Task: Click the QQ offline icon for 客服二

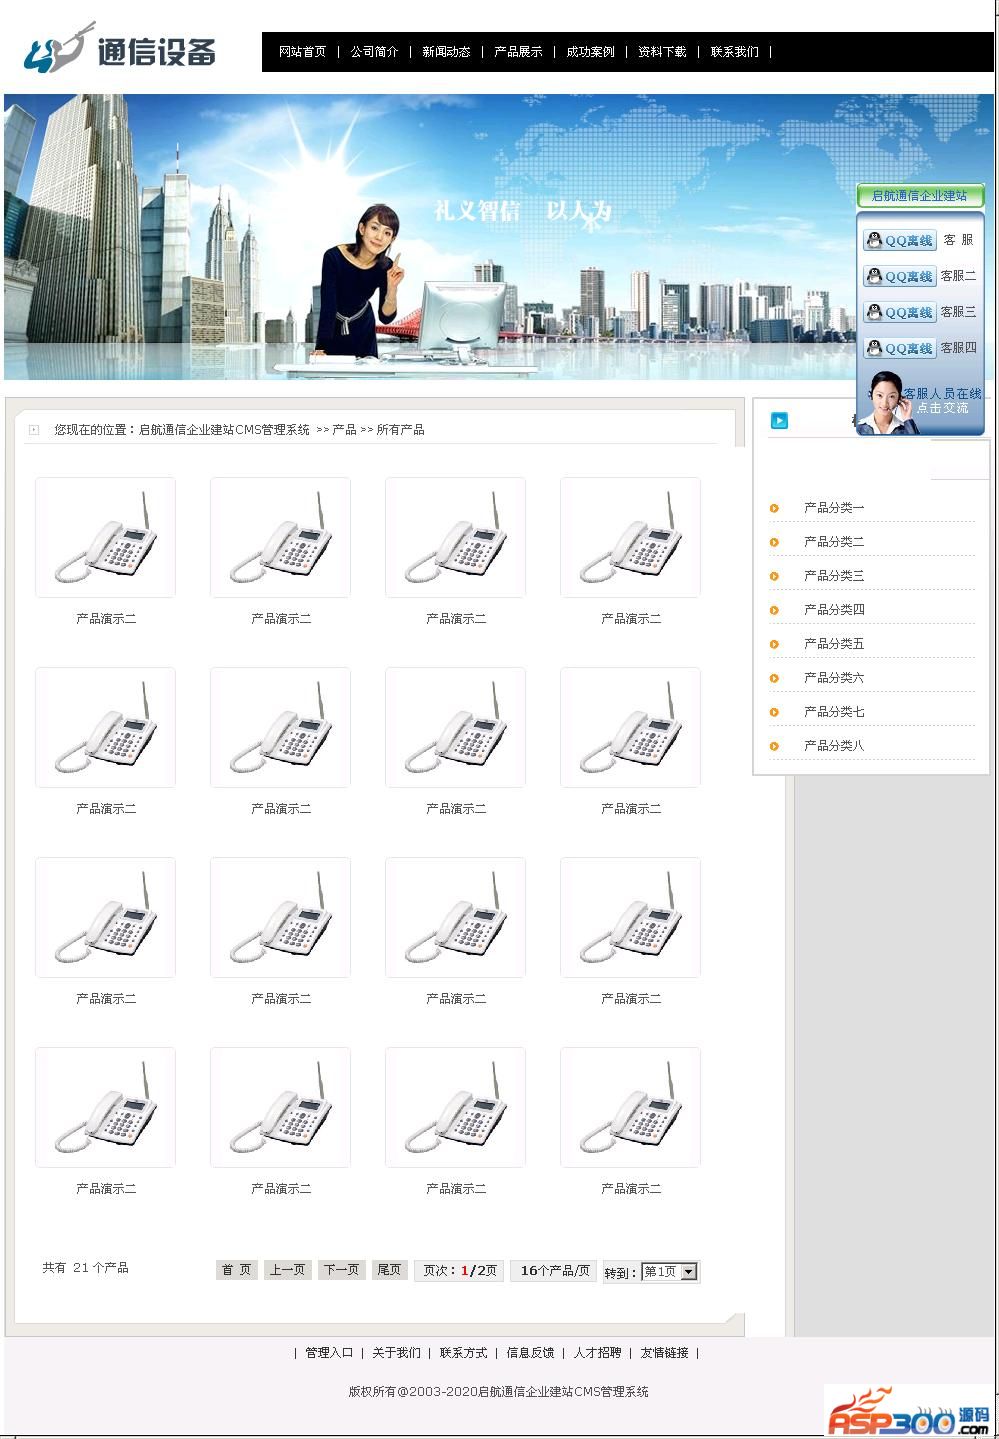Action: [899, 276]
